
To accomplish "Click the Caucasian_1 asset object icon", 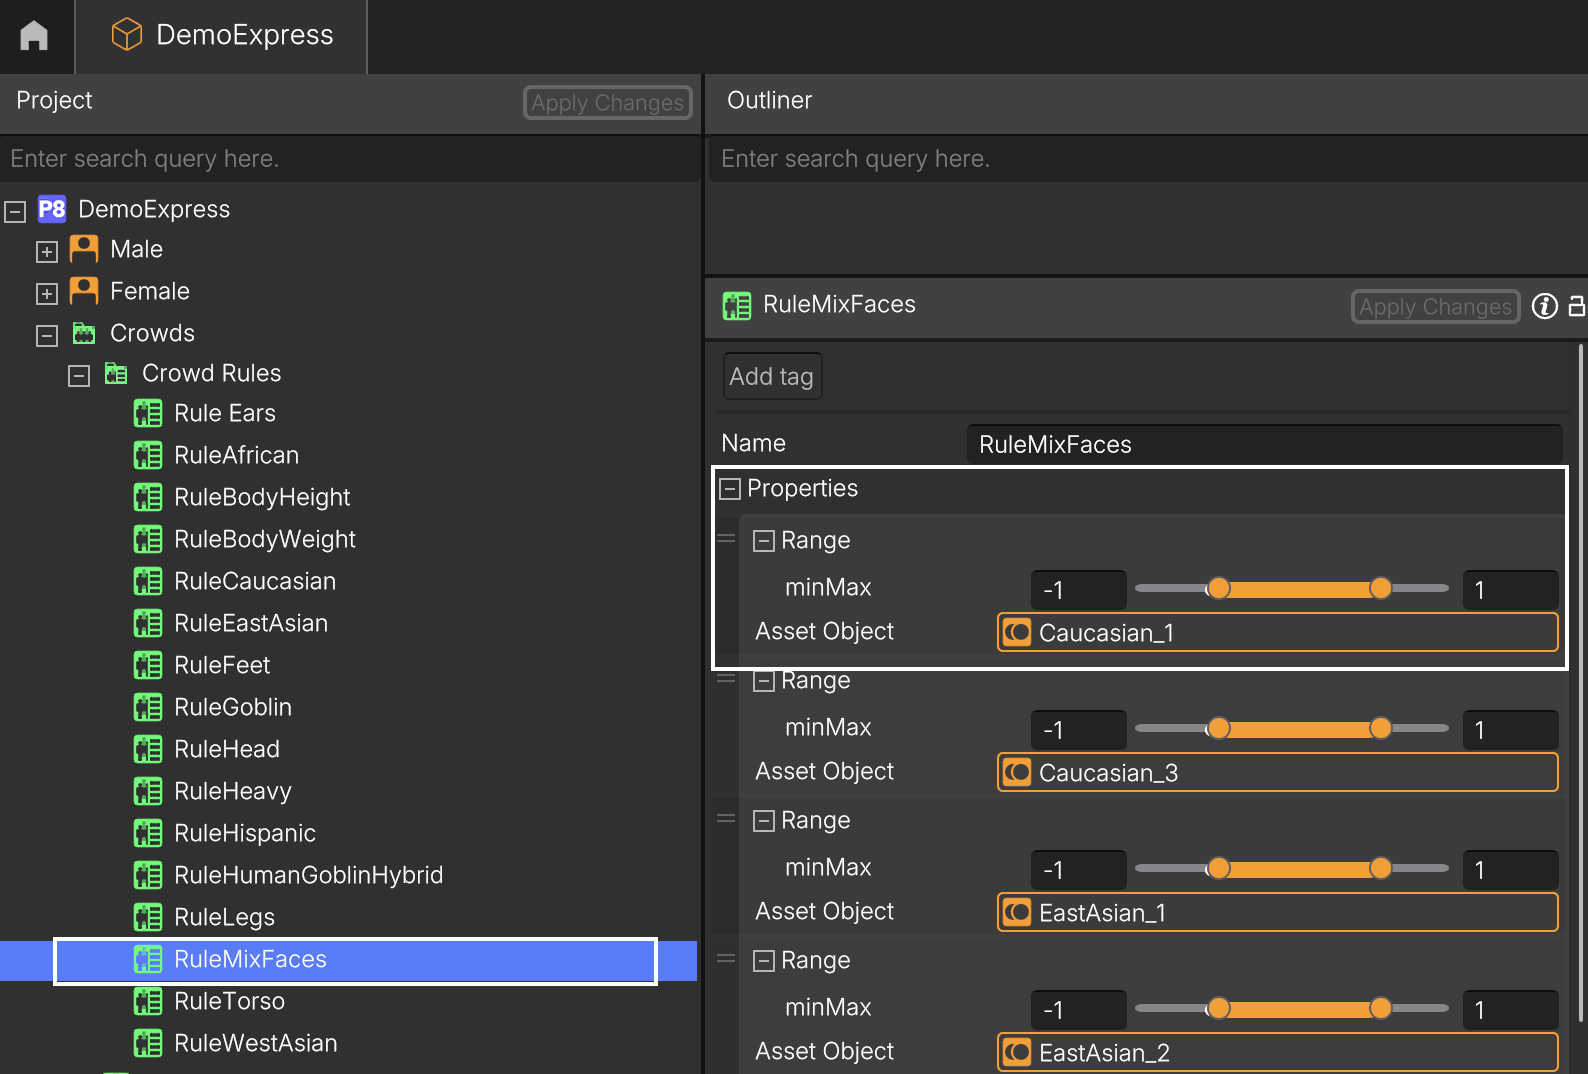I will 1017,632.
